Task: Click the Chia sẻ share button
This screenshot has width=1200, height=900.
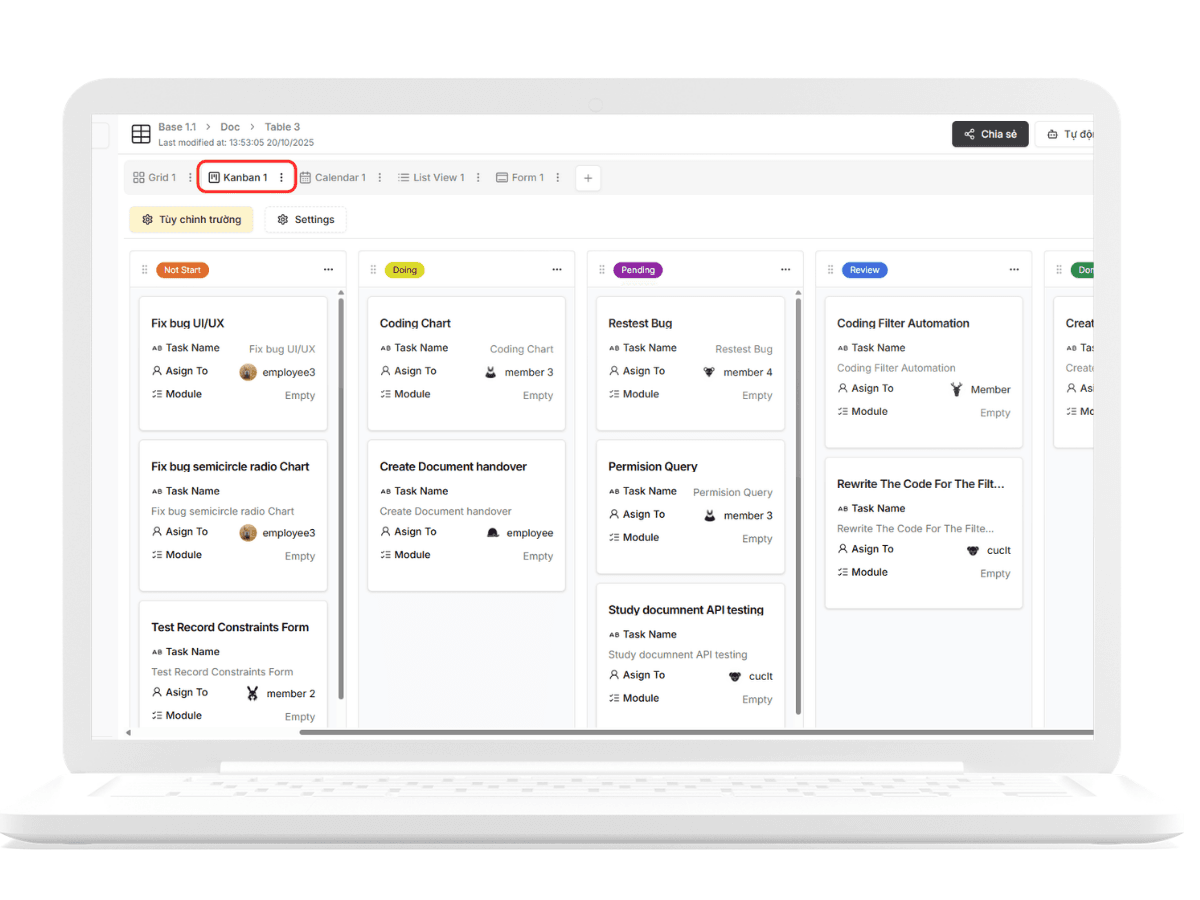Action: pos(989,134)
